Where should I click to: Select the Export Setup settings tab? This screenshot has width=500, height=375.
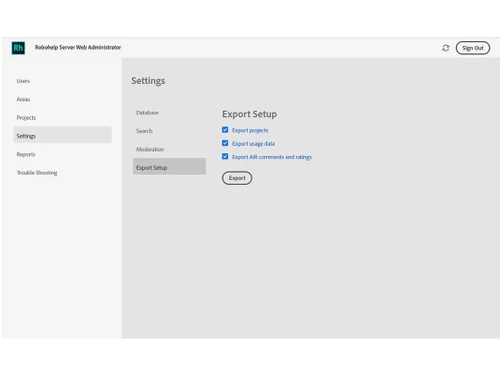(169, 166)
